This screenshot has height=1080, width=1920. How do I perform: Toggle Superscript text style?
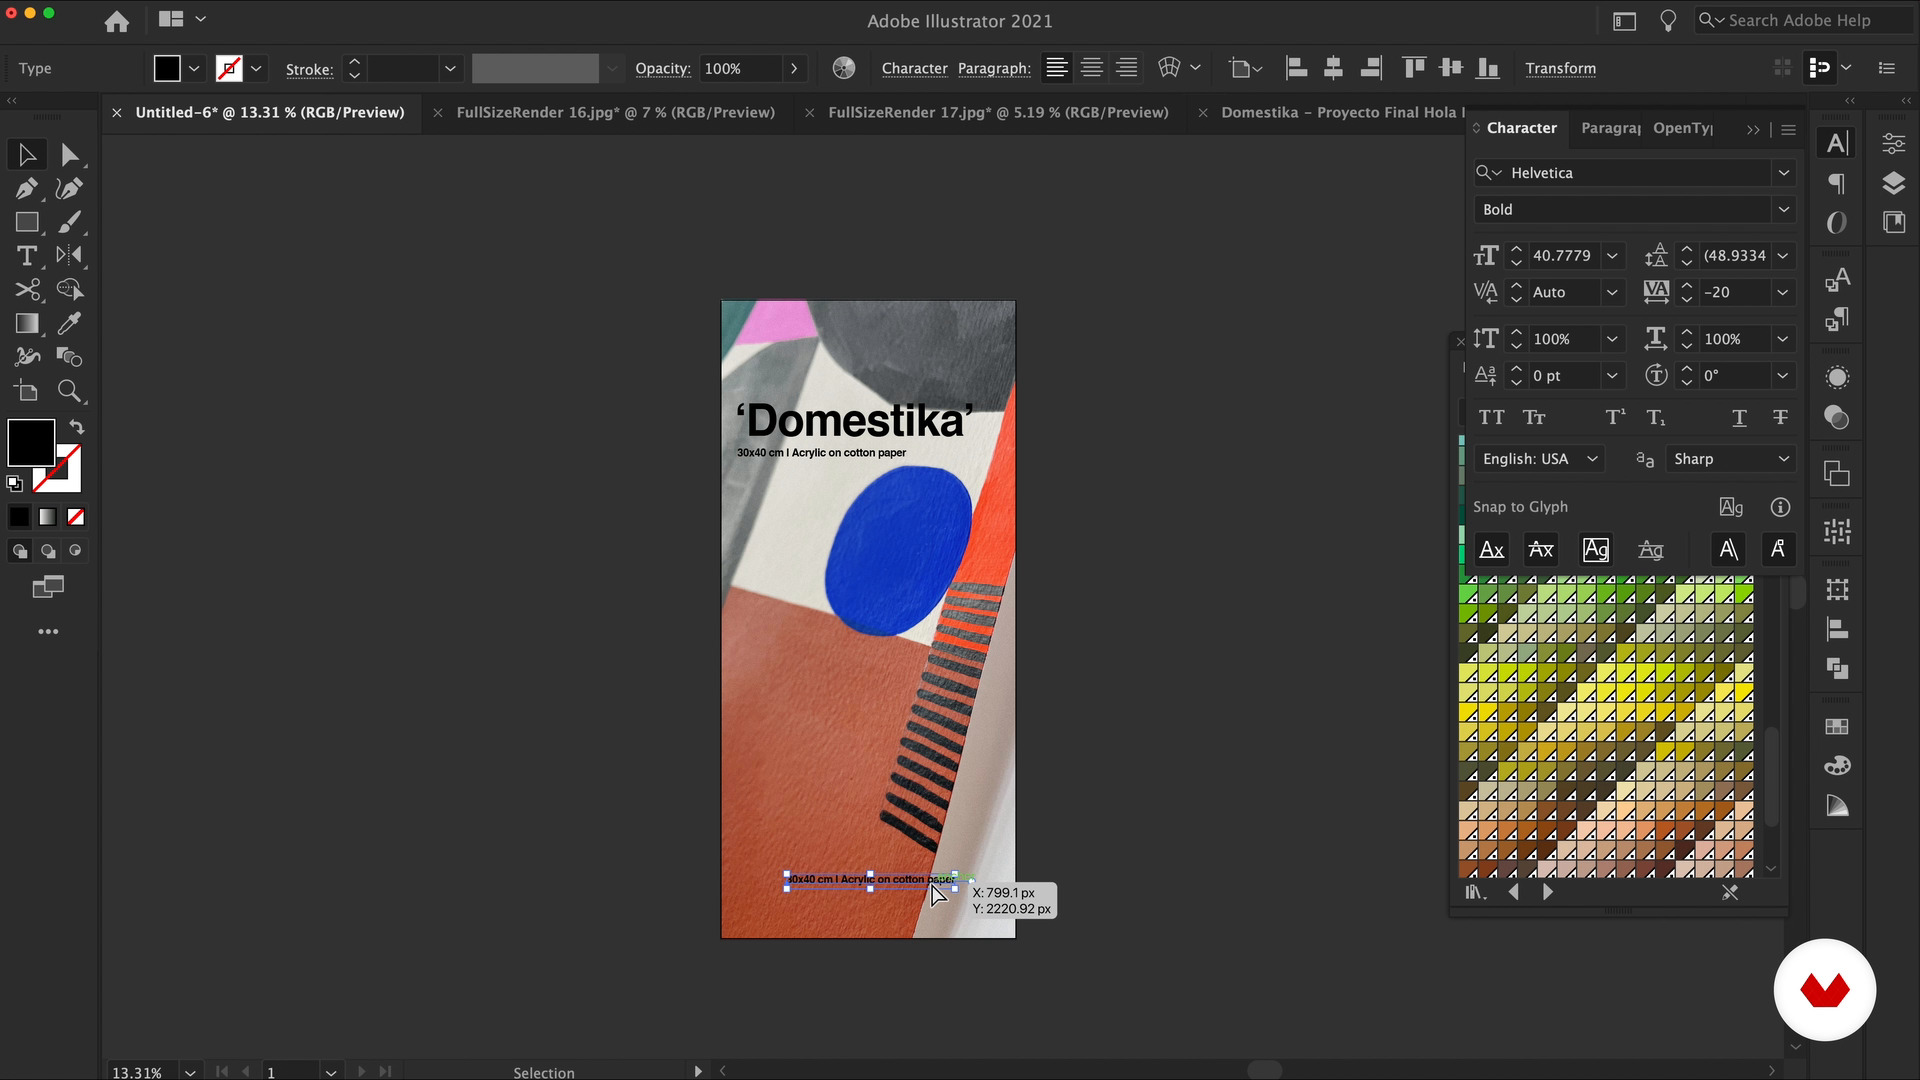tap(1615, 418)
